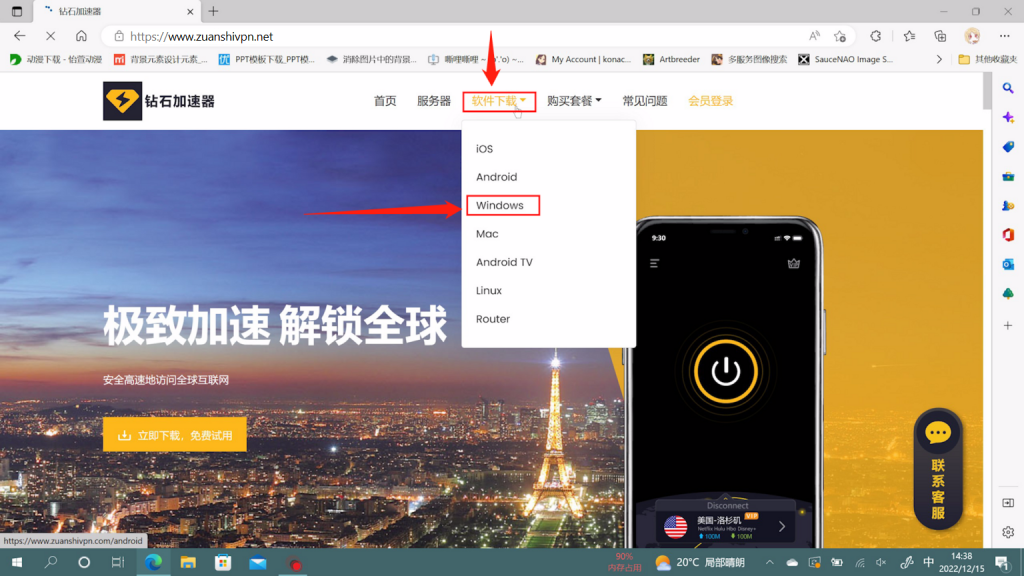
Task: Expand the 软件下载 dropdown menu
Action: 499,101
